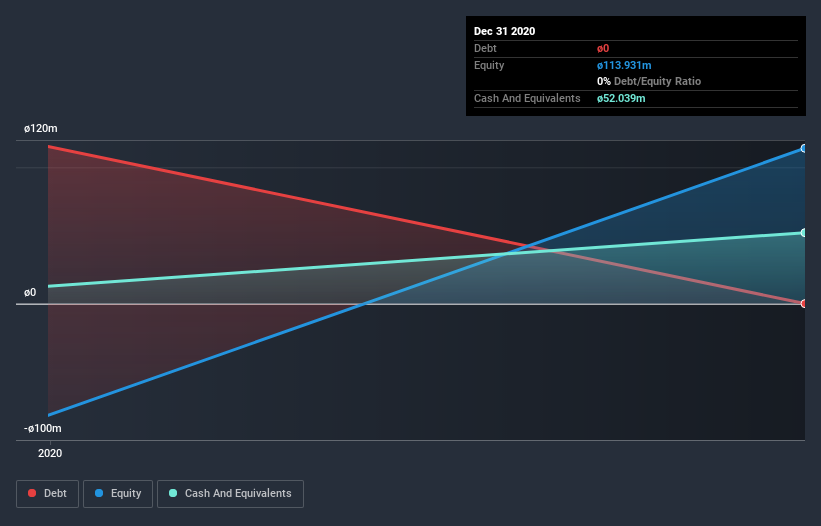Toggle the Debt series legend button
821x526 pixels.
point(47,494)
